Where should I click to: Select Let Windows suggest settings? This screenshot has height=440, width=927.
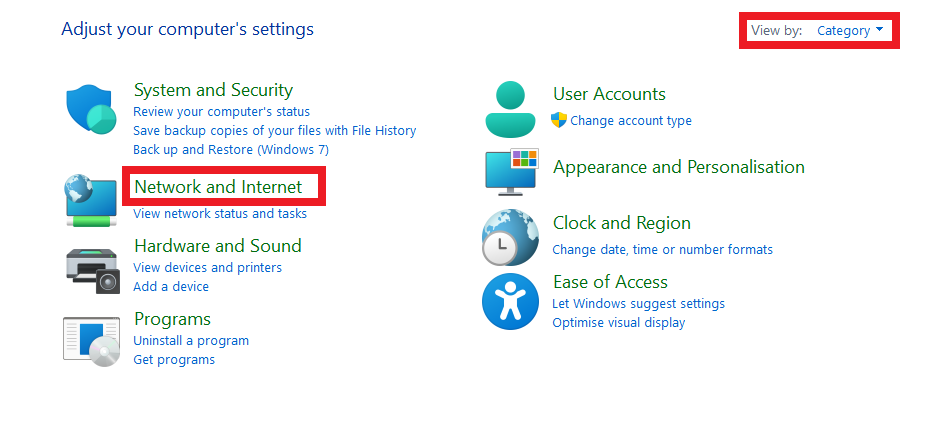(x=638, y=304)
